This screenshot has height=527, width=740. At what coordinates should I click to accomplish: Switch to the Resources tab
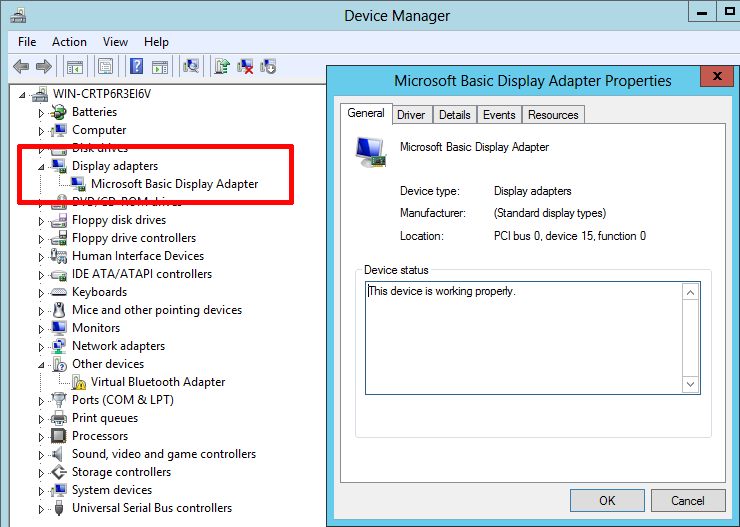[553, 115]
